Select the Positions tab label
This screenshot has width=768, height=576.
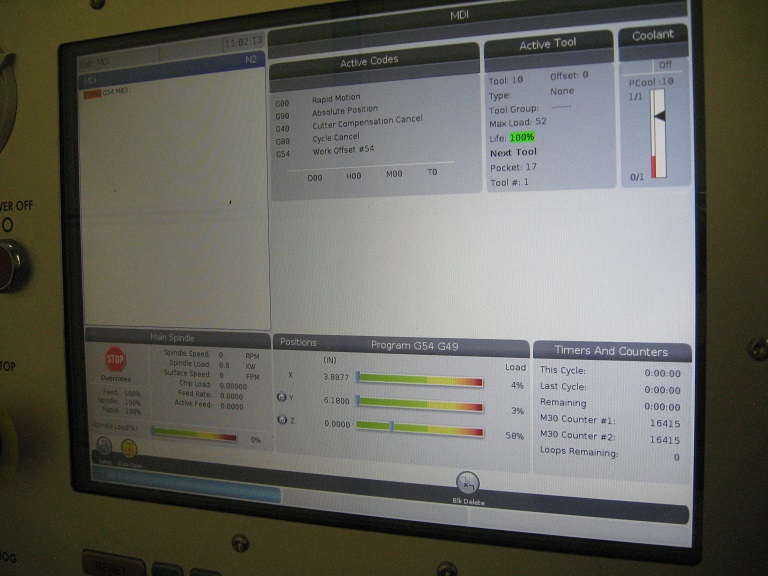(298, 342)
